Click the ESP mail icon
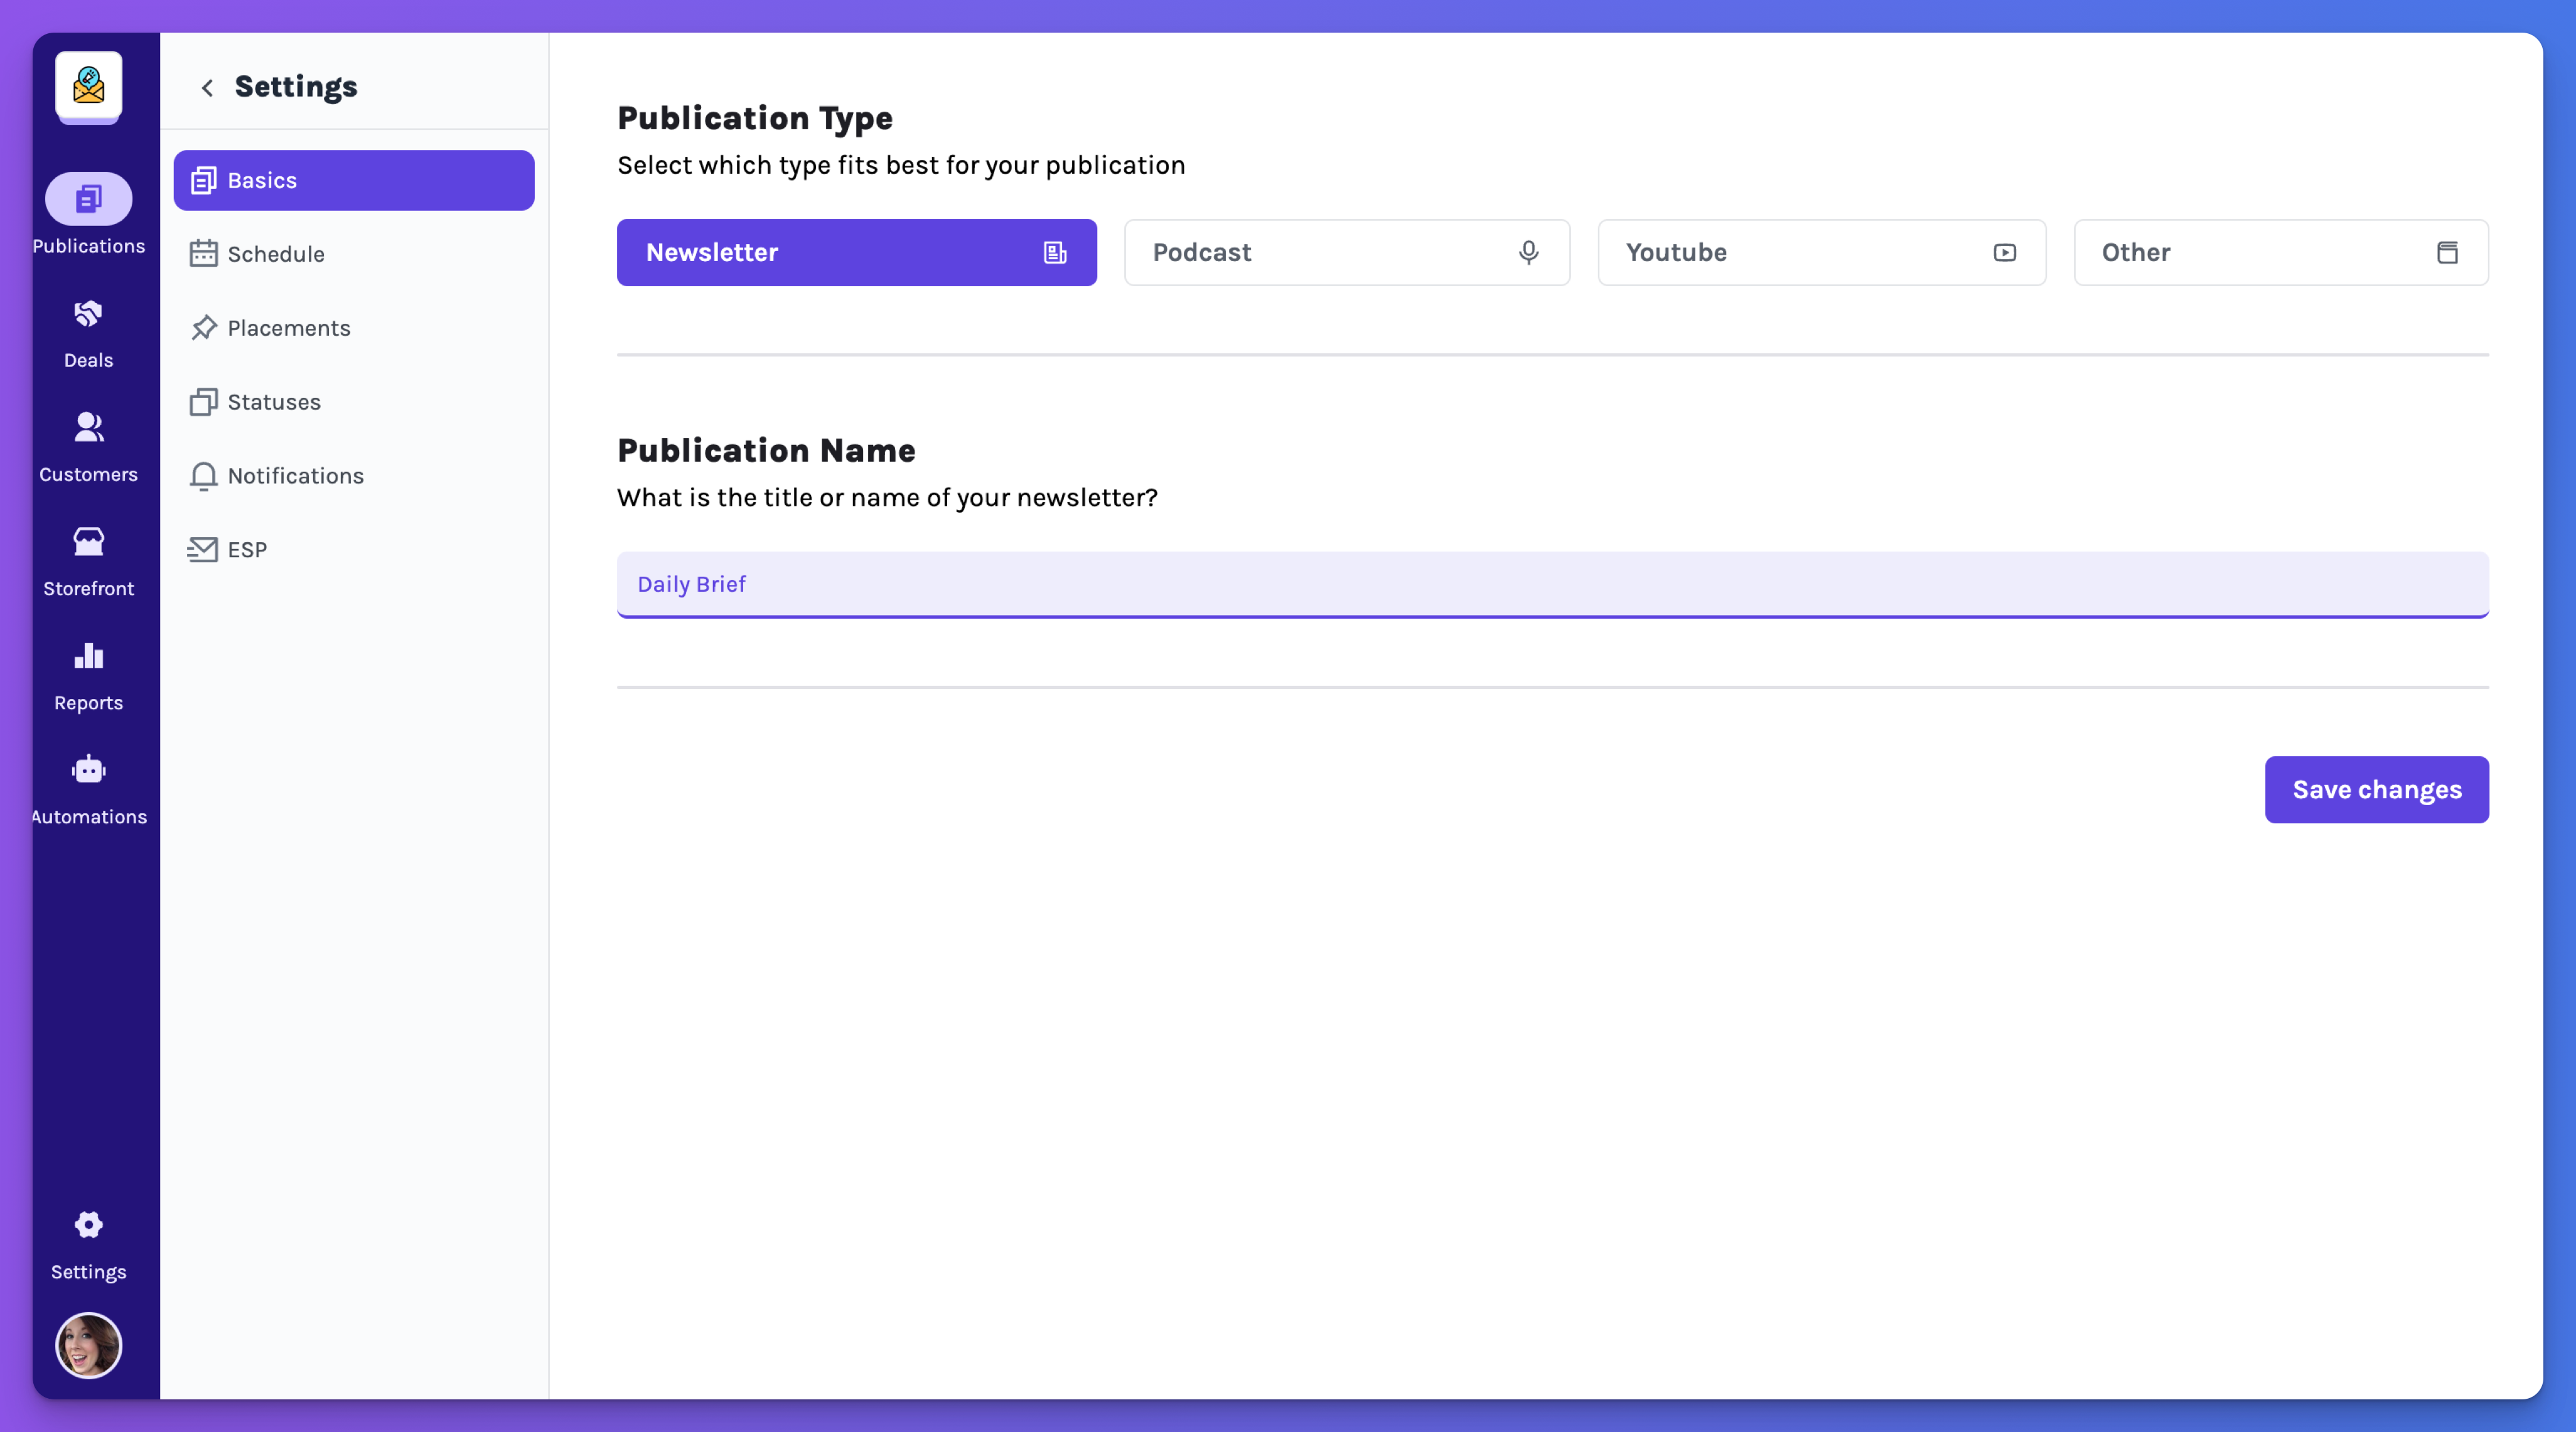The height and width of the screenshot is (1432, 2576). point(202,550)
